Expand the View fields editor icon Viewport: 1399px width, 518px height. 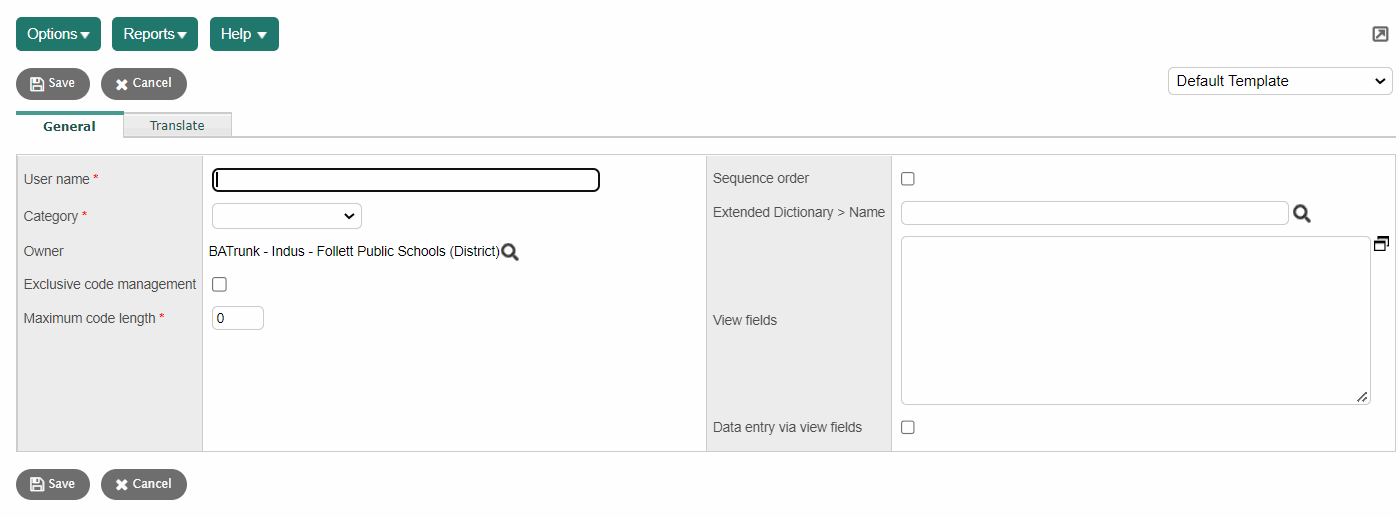click(x=1381, y=244)
